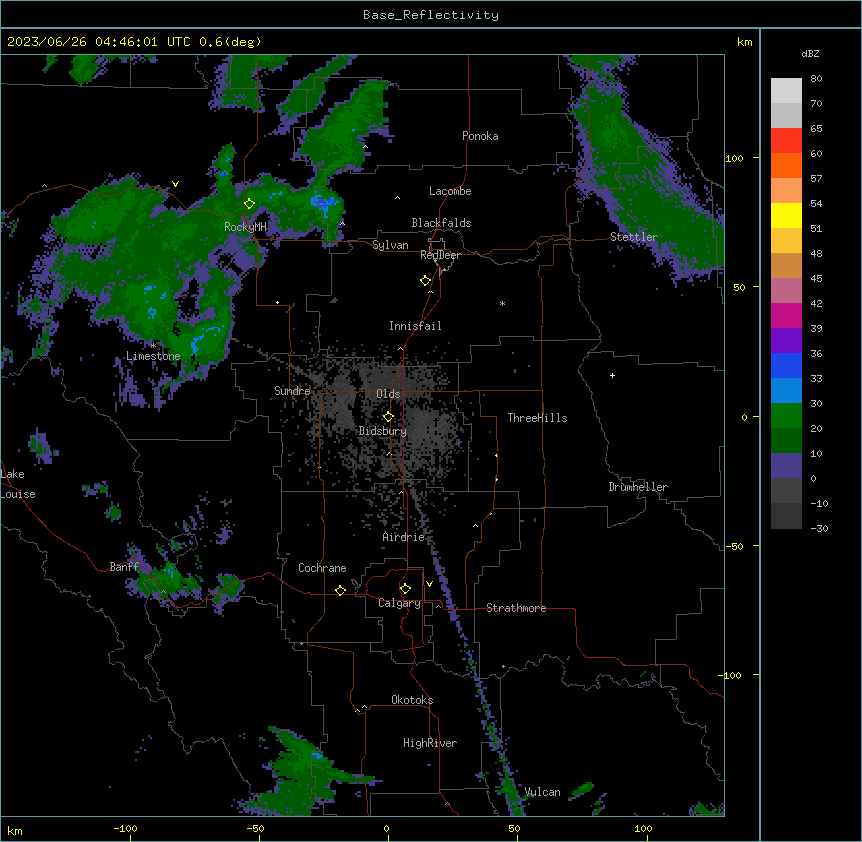The height and width of the screenshot is (842, 862).
Task: Click the Base_Reflectivity title text
Action: (x=431, y=15)
